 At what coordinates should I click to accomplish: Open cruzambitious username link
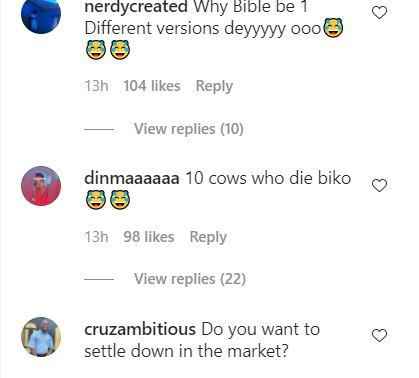[x=140, y=330]
